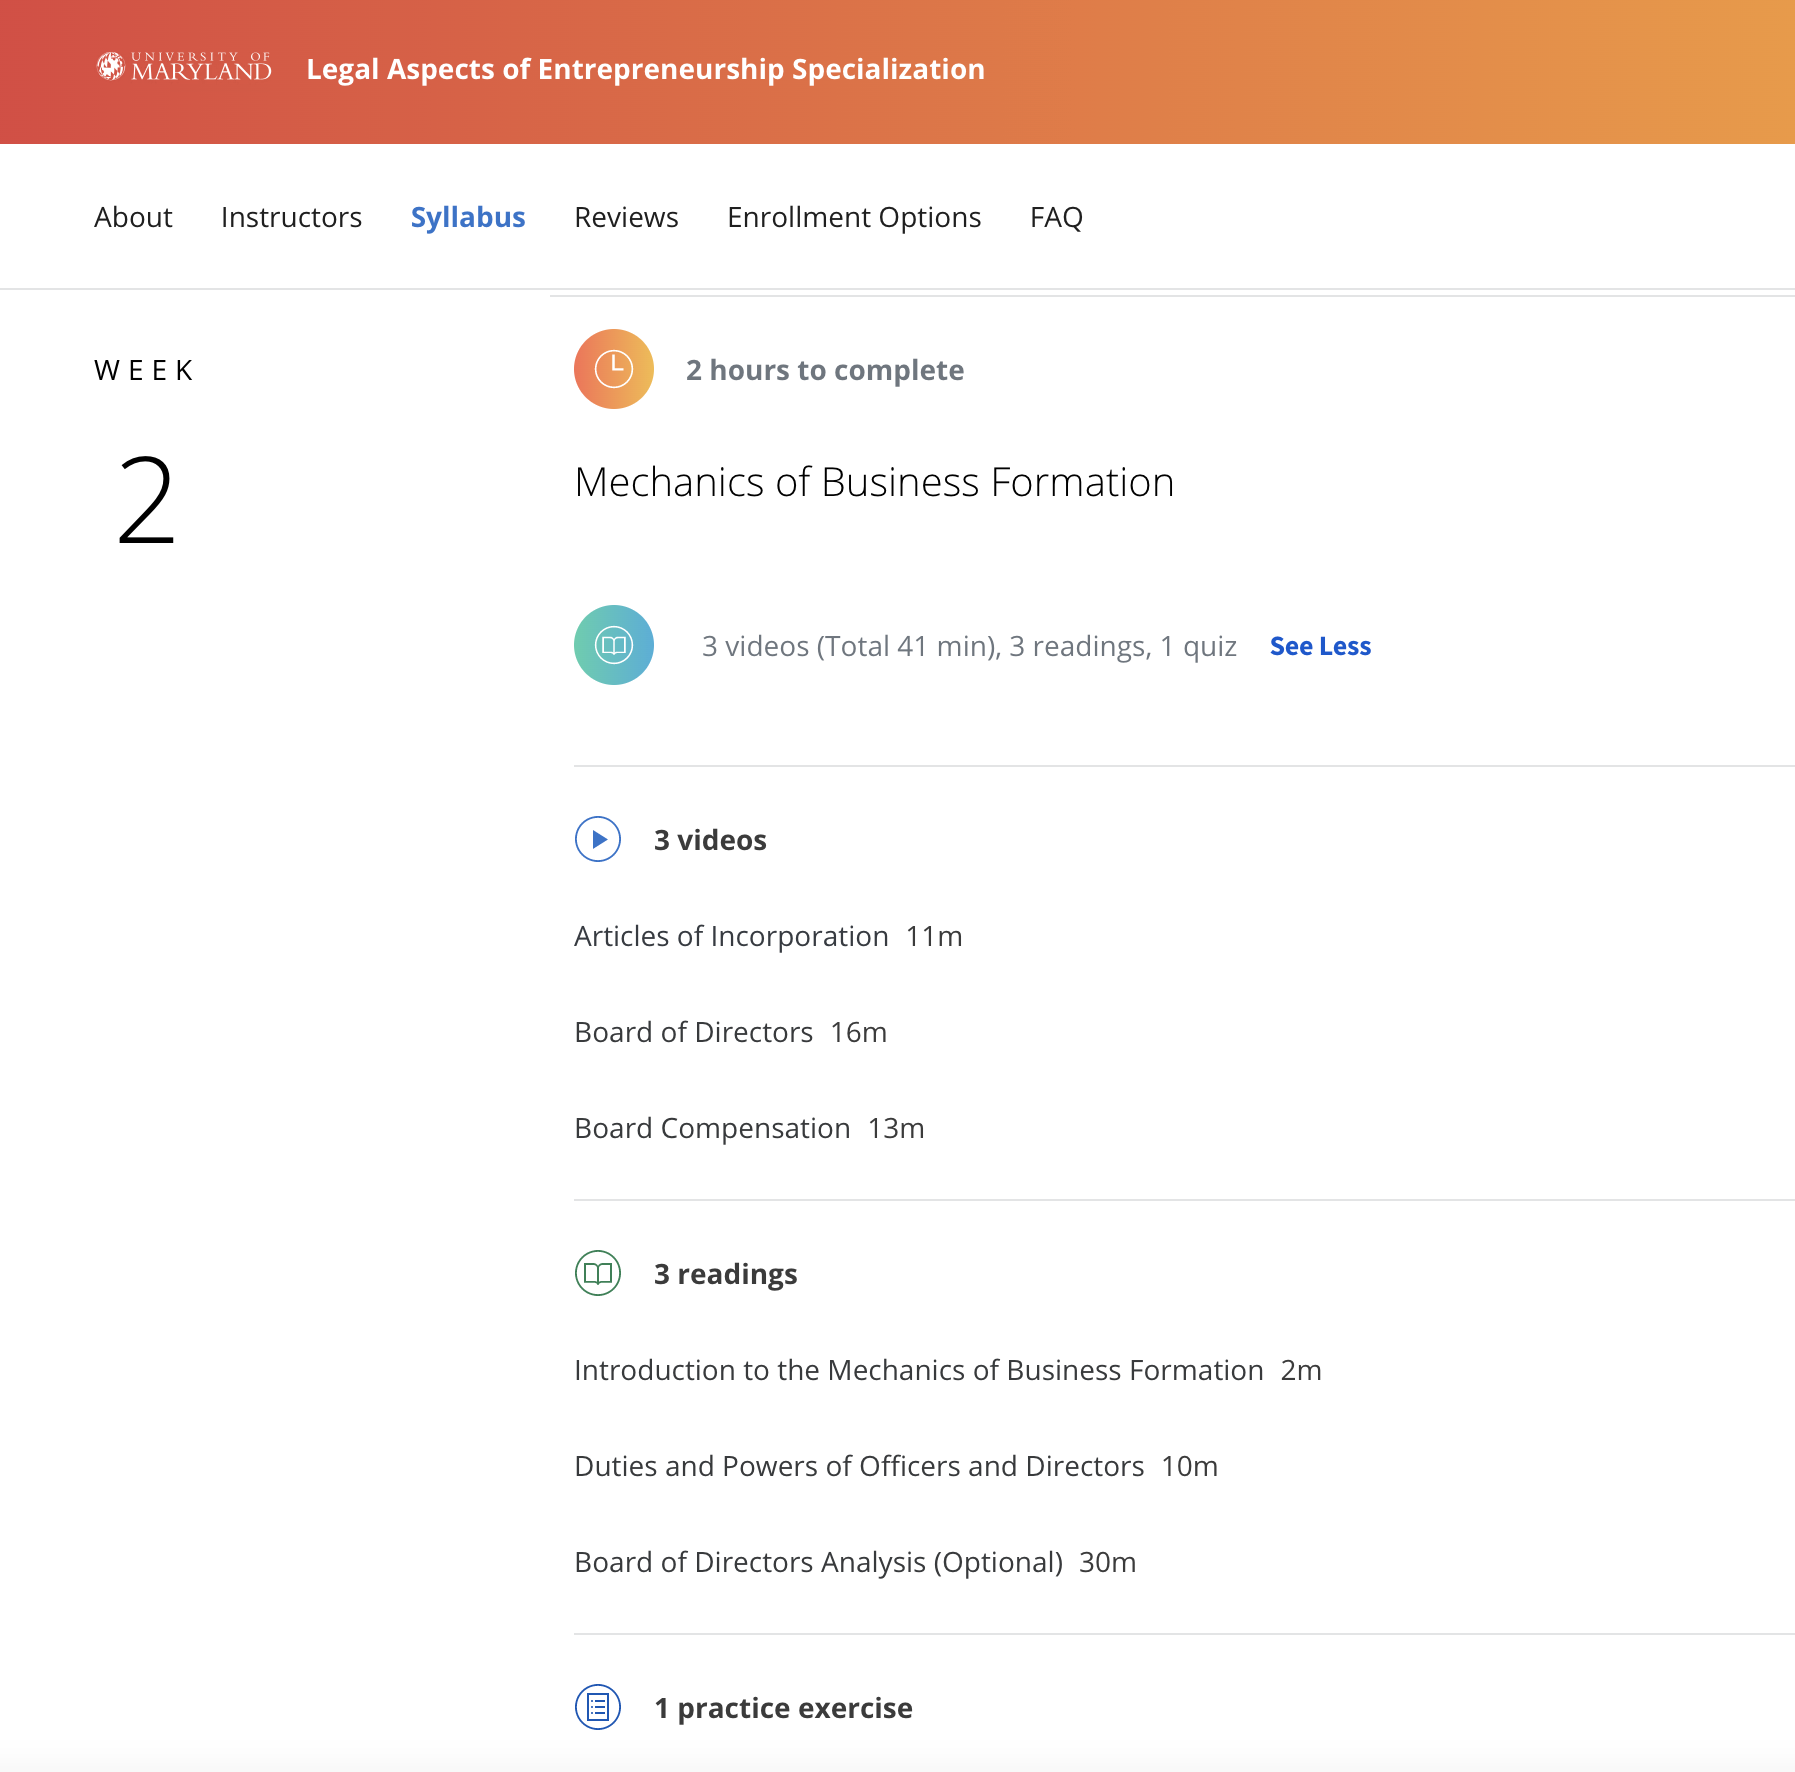Select the Syllabus tab
Viewport: 1795px width, 1772px height.
(x=467, y=217)
